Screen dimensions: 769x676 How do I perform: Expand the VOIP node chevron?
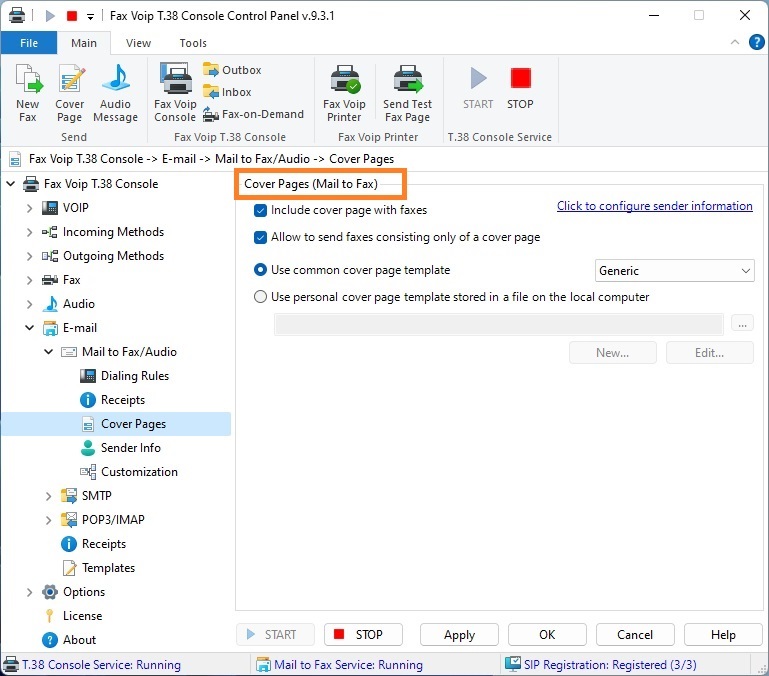click(x=29, y=208)
